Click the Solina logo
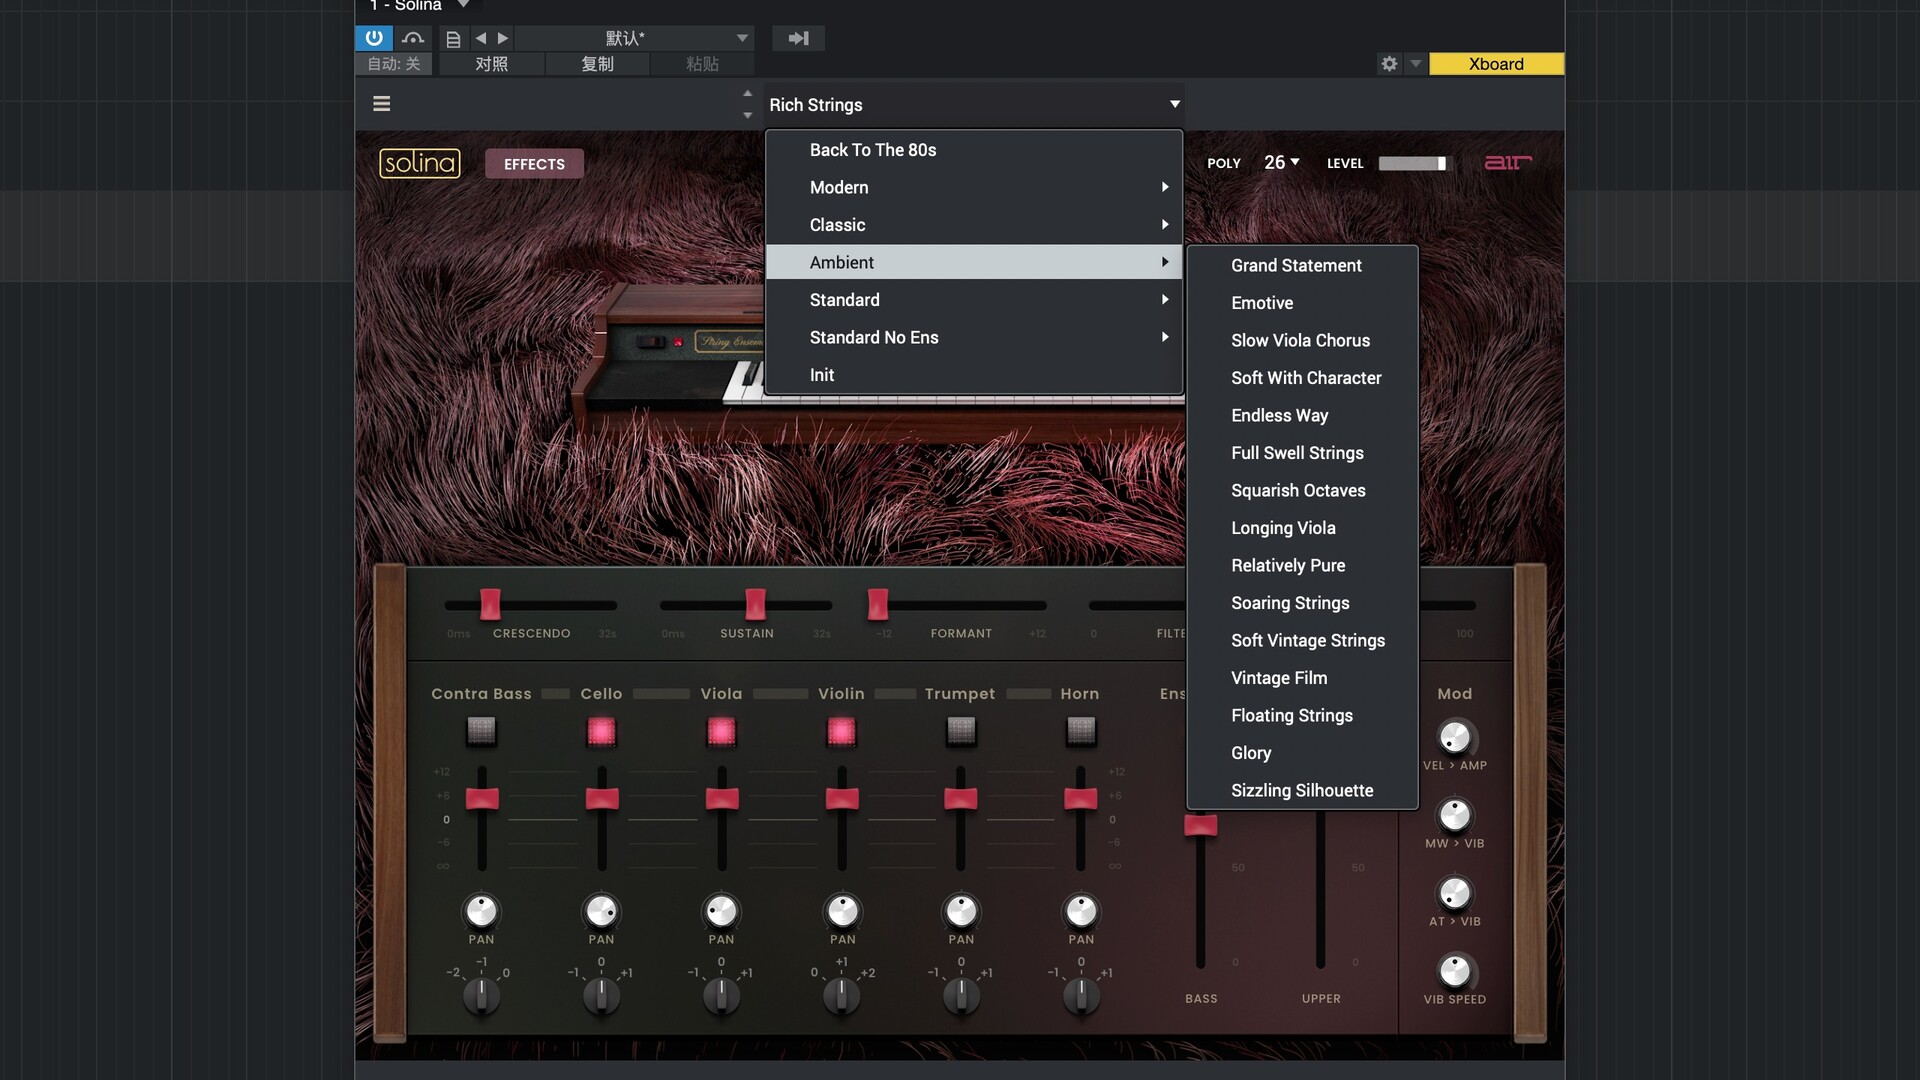 (419, 163)
